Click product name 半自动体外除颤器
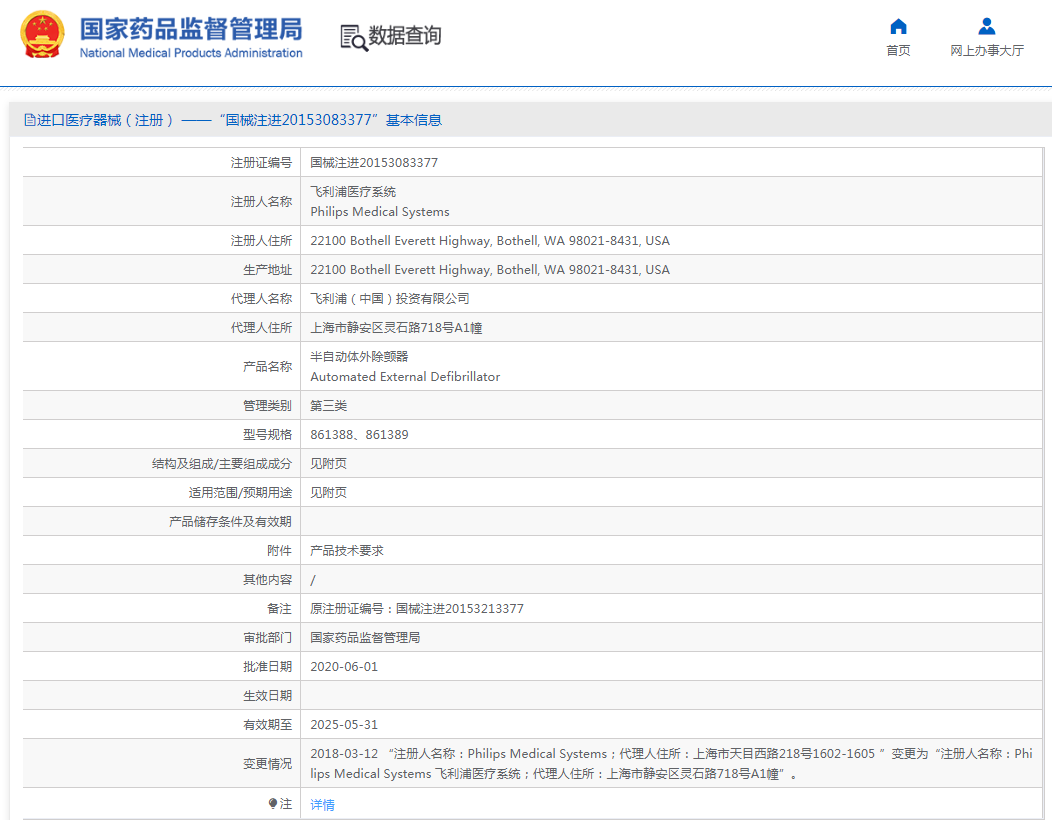Viewport: 1052px width, 820px height. (x=359, y=357)
